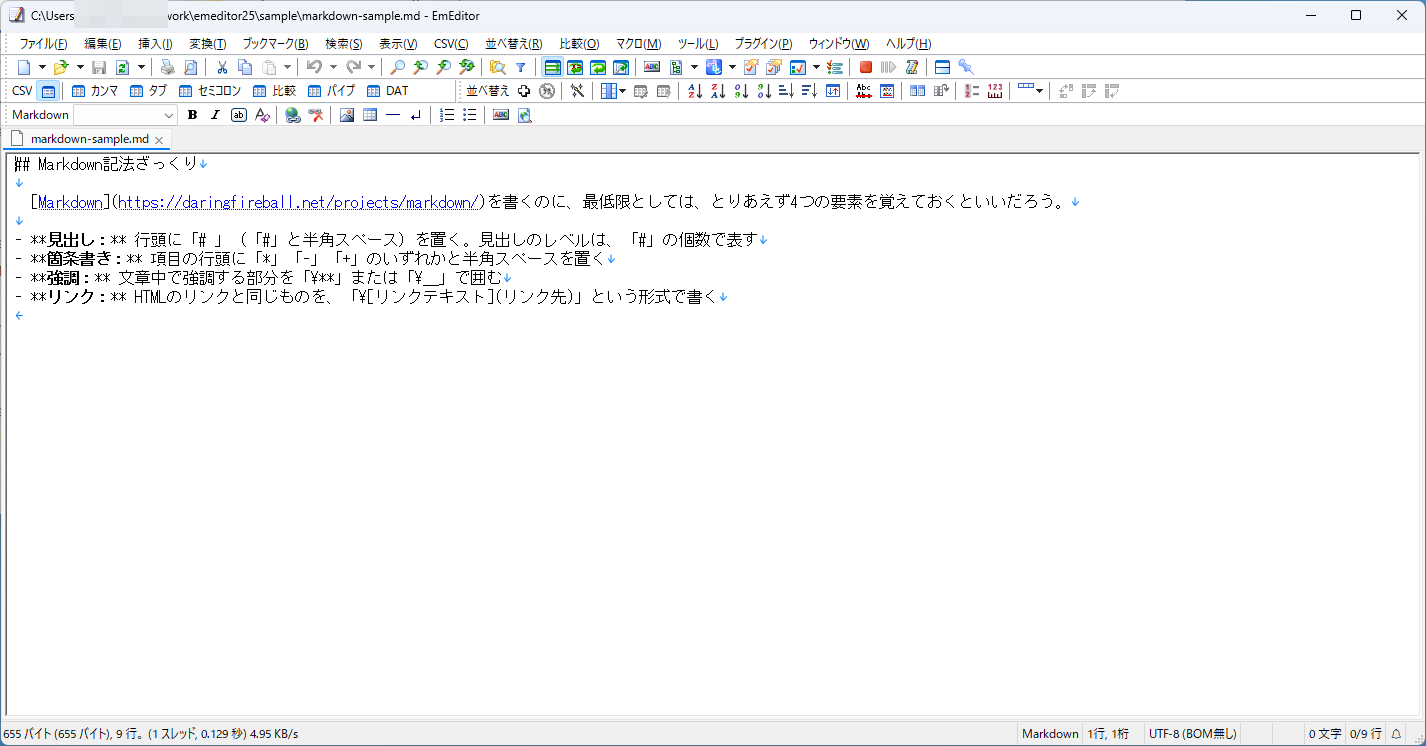Insert a table from the Markdown toolbar
This screenshot has height=746, width=1426.
pyautogui.click(x=369, y=114)
